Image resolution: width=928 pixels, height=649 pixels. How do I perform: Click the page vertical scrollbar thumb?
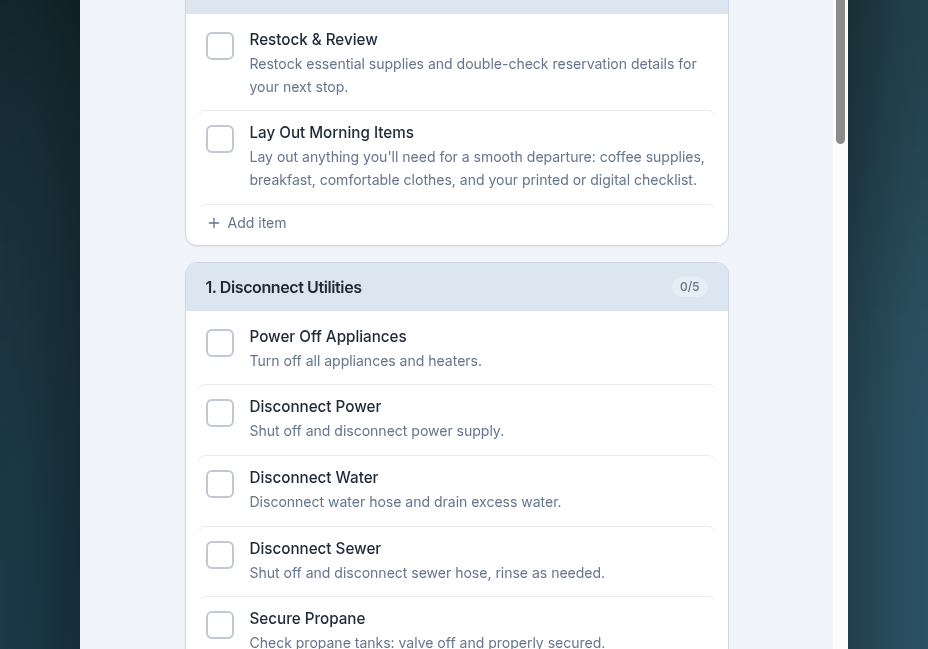point(840,70)
